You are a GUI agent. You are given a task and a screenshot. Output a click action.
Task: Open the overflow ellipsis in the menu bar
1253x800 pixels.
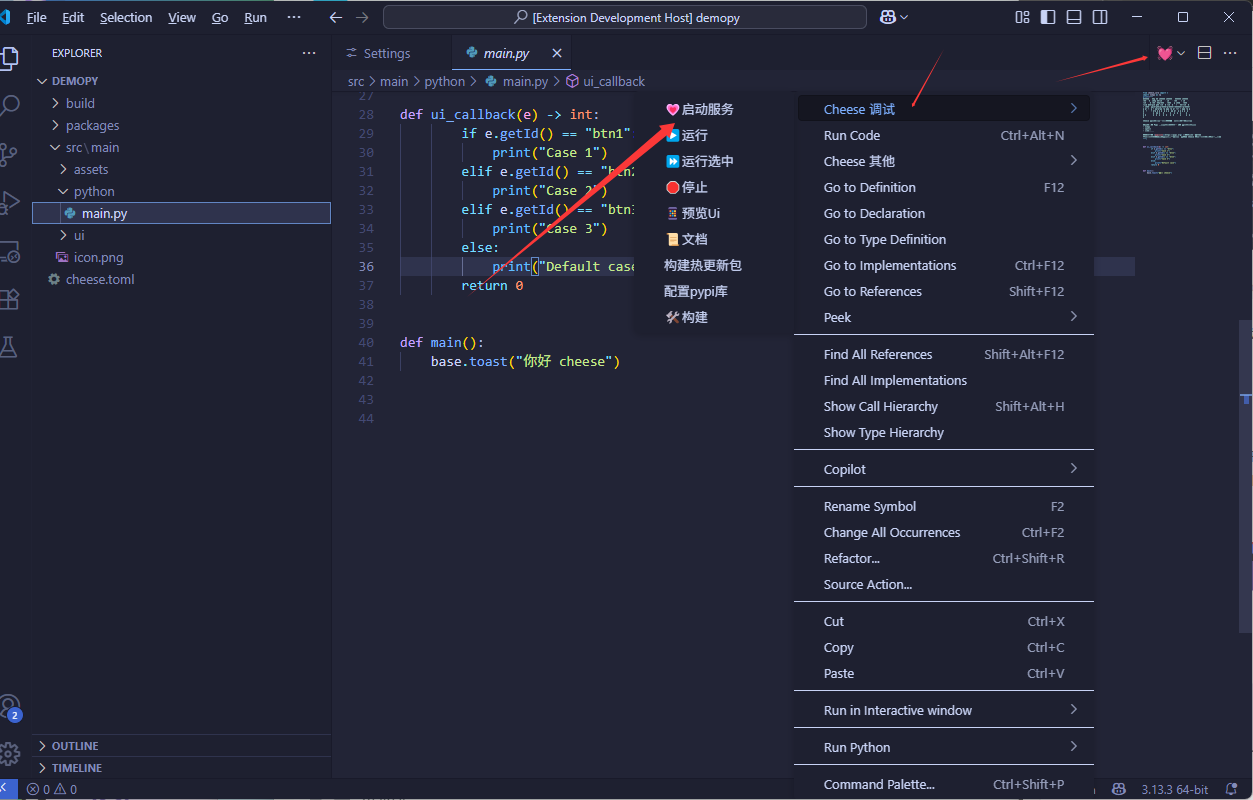click(293, 17)
